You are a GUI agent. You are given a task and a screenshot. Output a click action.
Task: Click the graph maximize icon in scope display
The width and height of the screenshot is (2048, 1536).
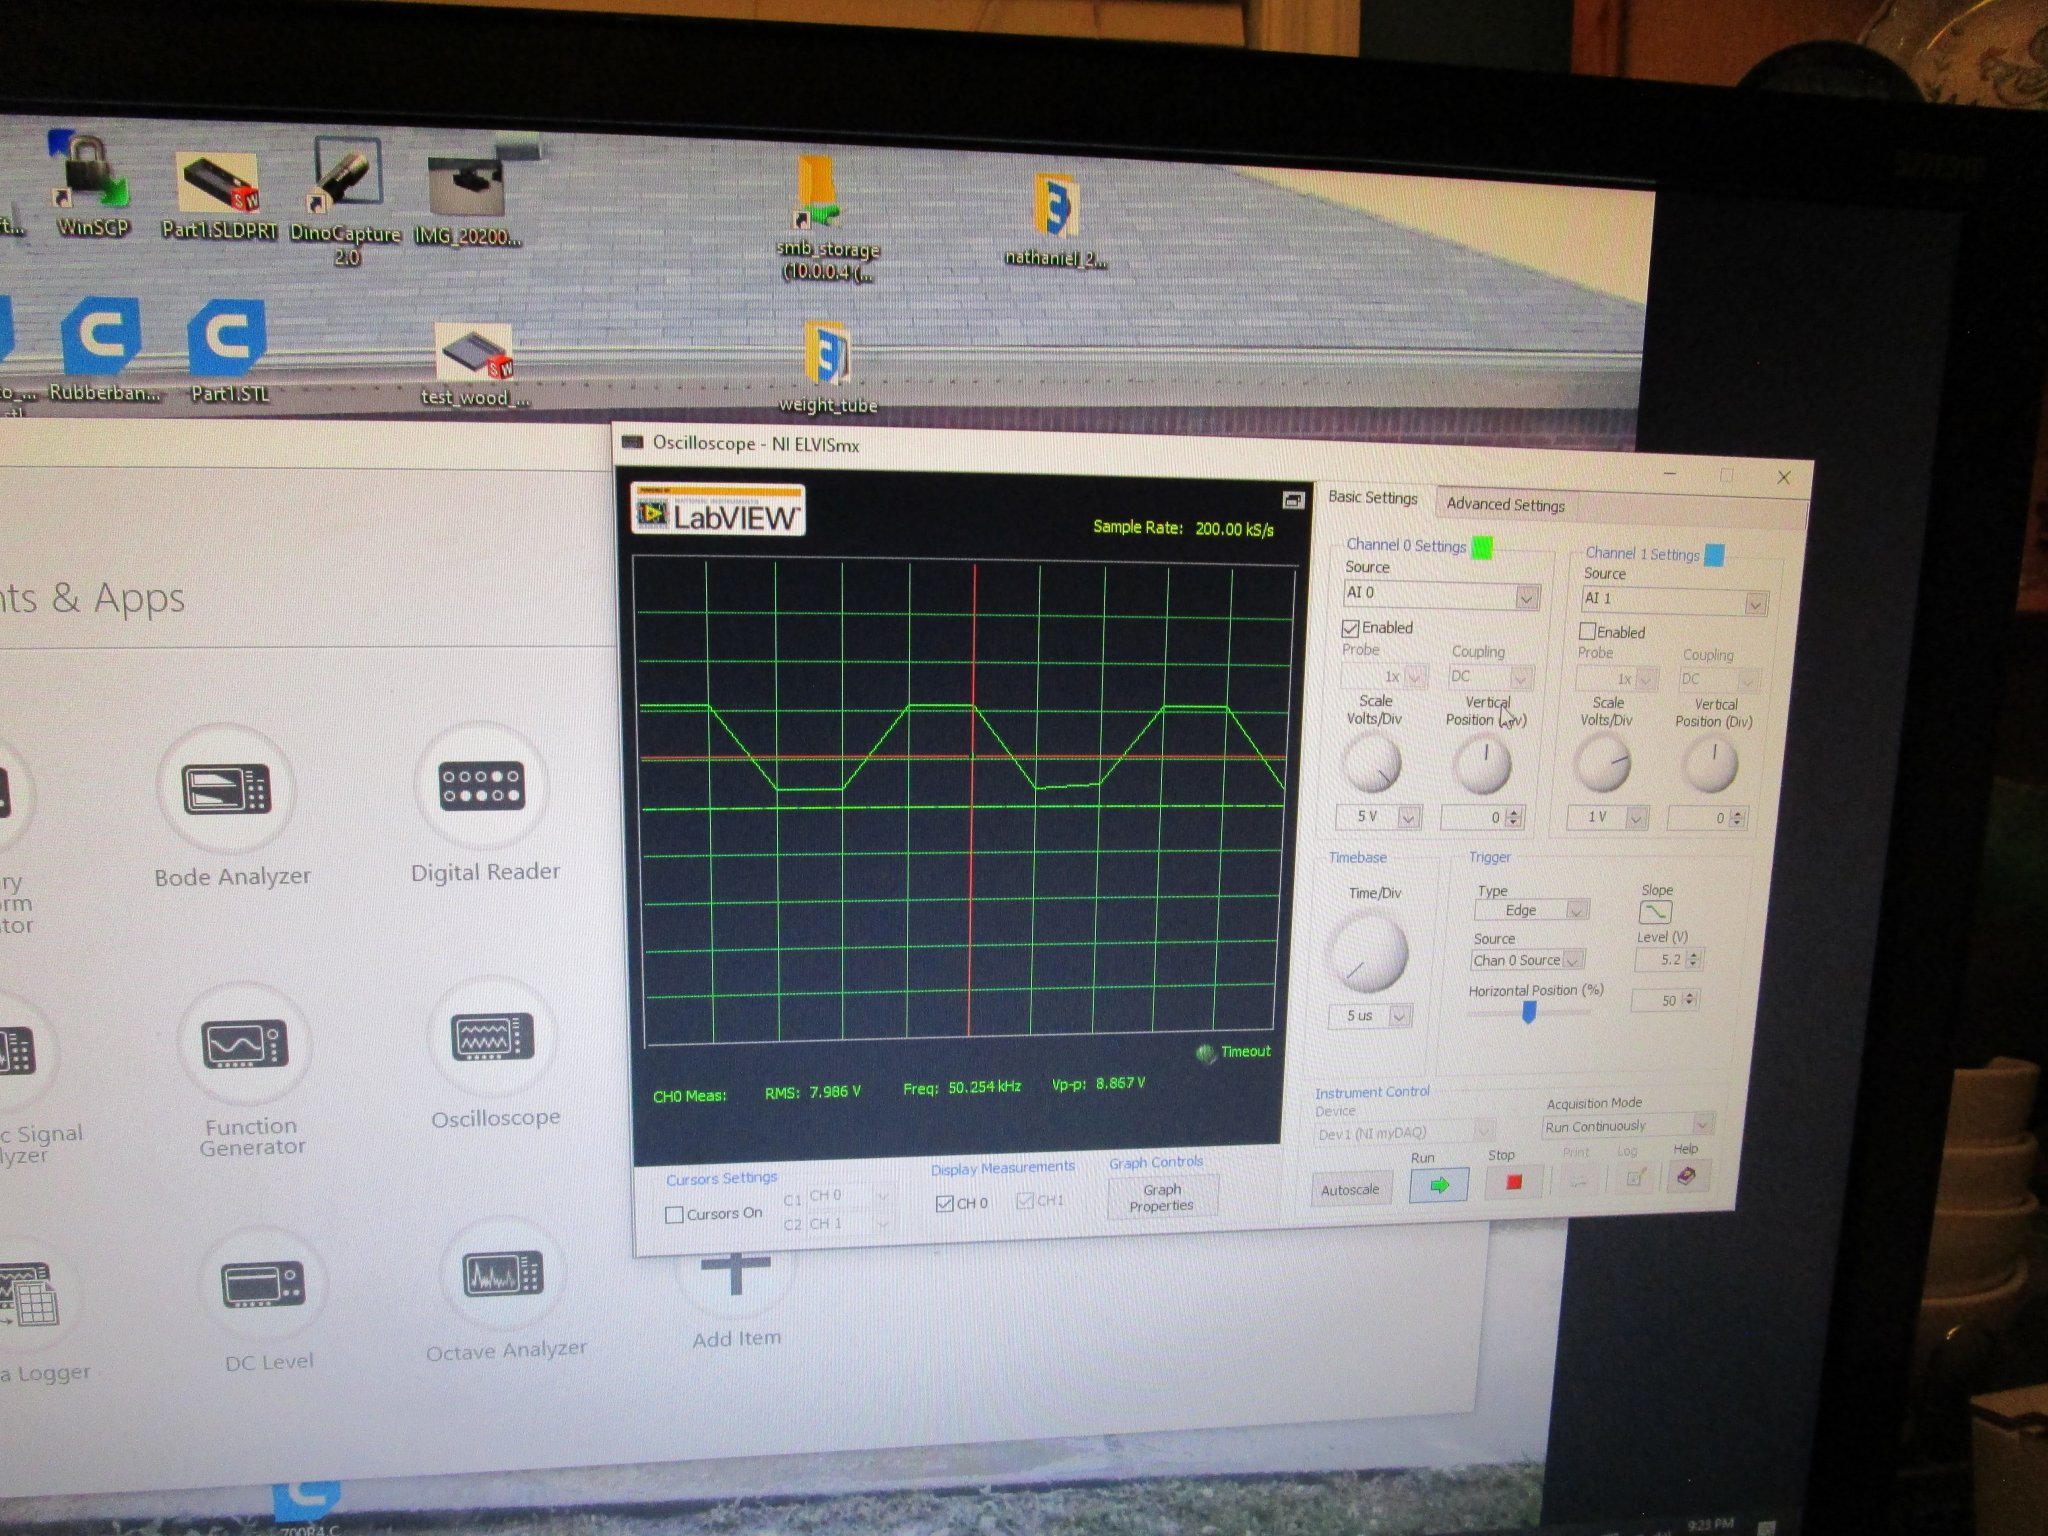1292,500
